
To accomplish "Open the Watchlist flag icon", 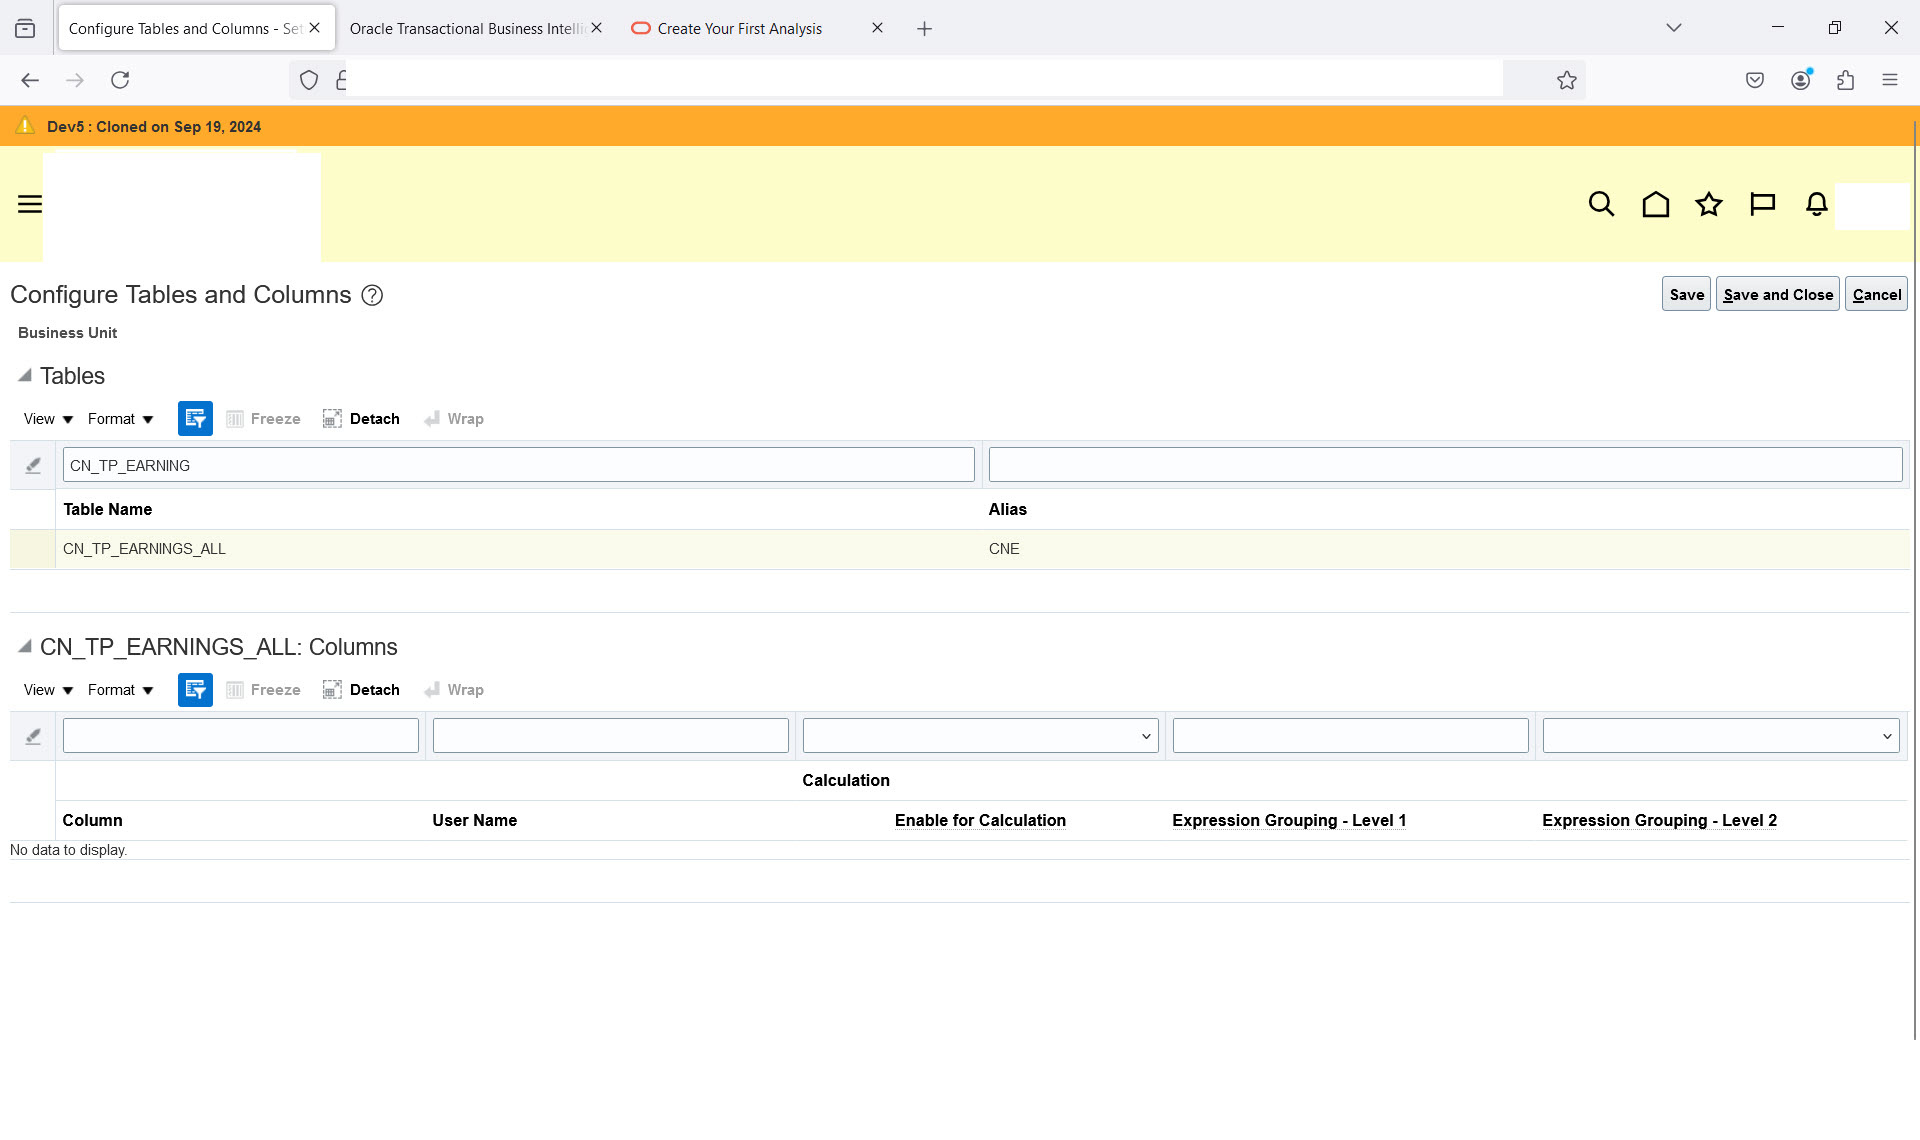I will click(1762, 204).
